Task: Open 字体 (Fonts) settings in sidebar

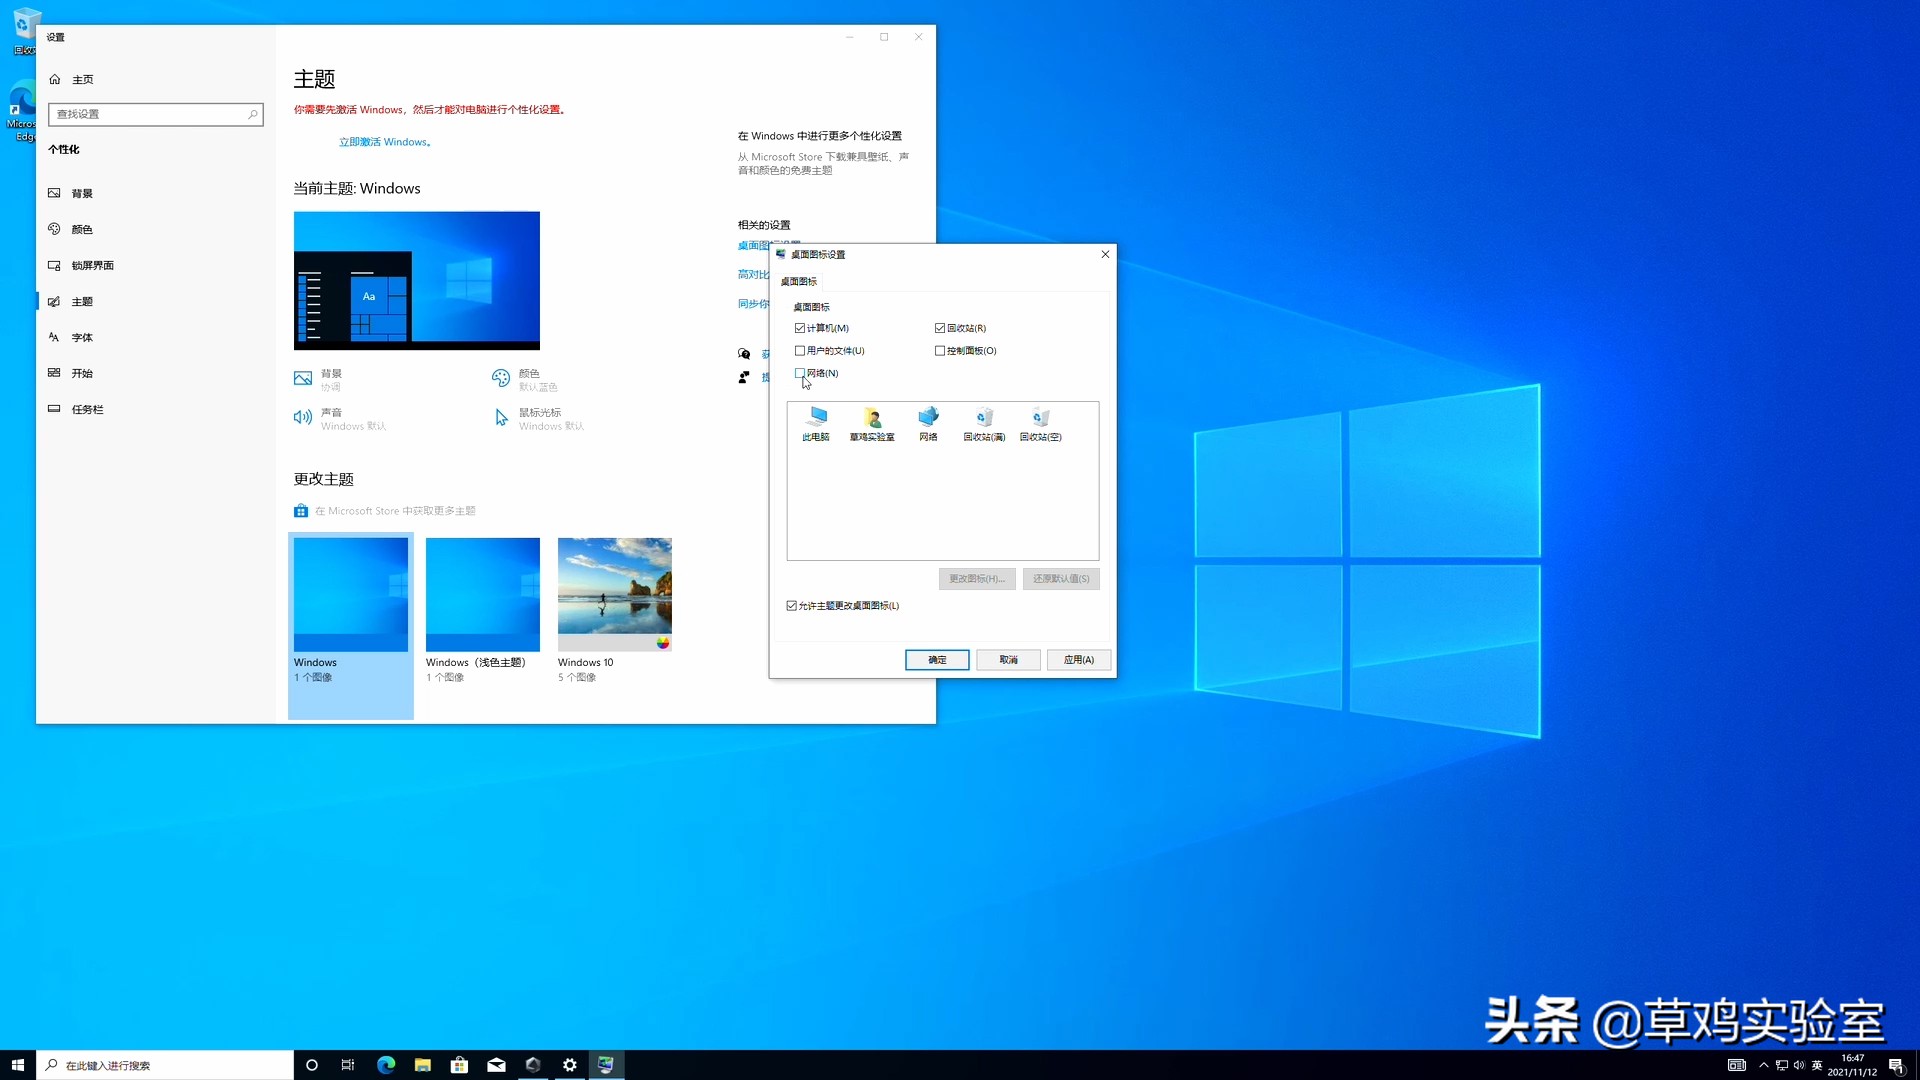Action: point(80,337)
